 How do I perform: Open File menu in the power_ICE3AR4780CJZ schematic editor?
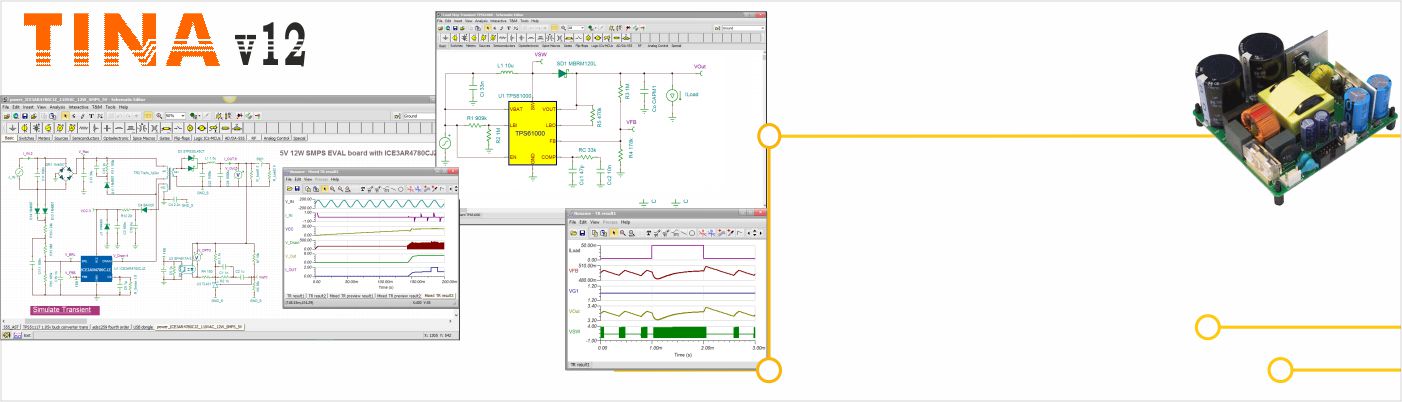point(6,107)
